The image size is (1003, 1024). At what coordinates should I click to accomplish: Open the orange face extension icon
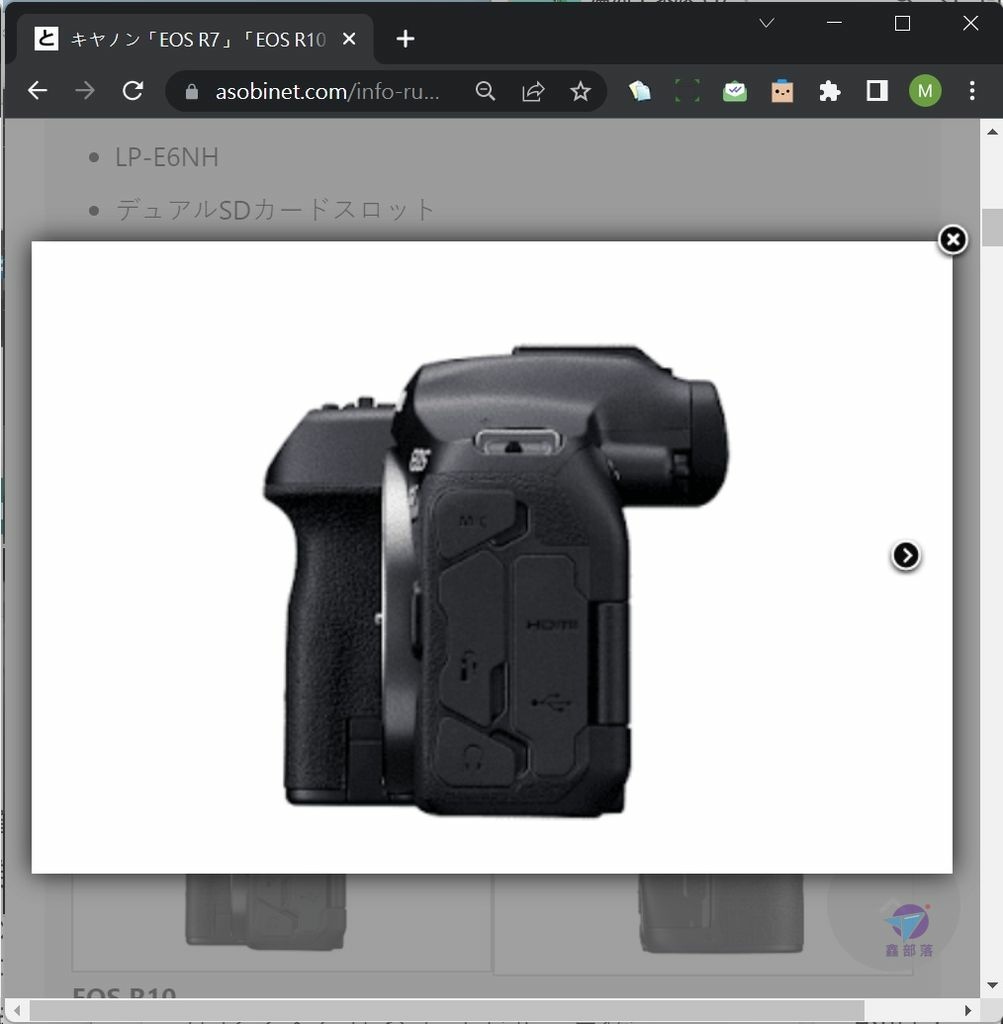[782, 91]
